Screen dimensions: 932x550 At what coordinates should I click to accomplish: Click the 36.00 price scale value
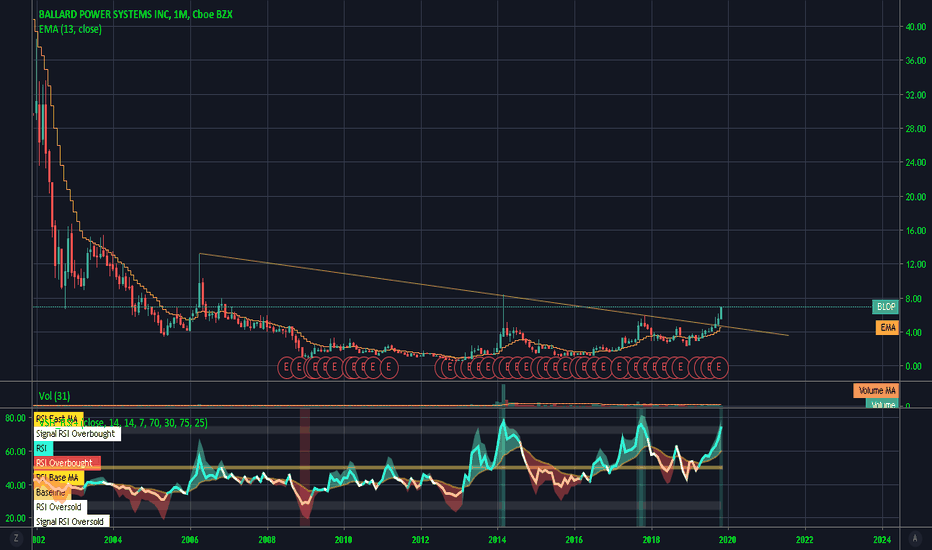[x=915, y=61]
